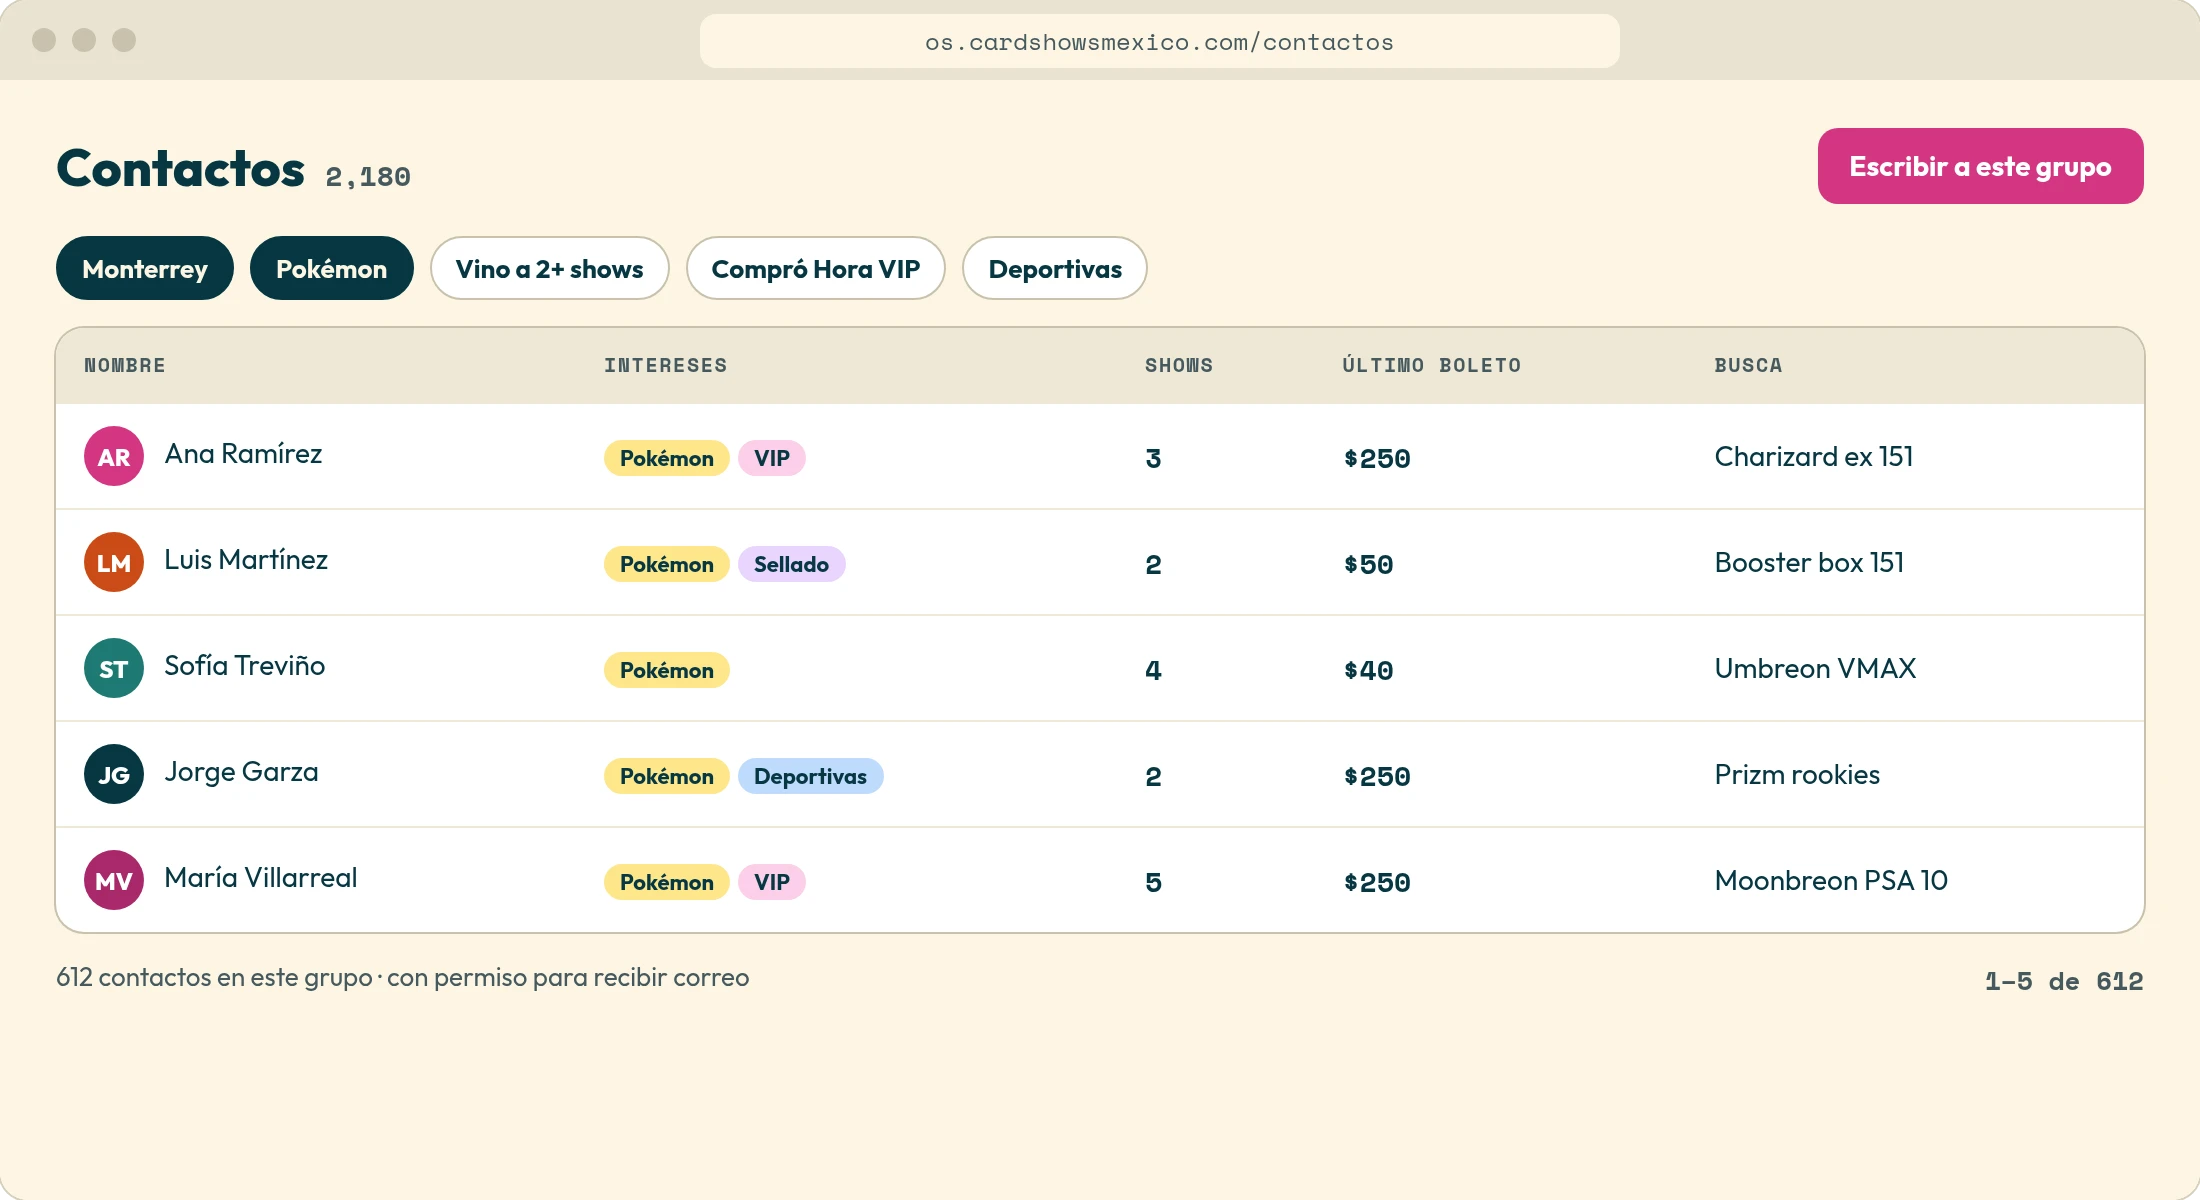
Task: Click the JG avatar for Jorge Garza
Action: 114,774
